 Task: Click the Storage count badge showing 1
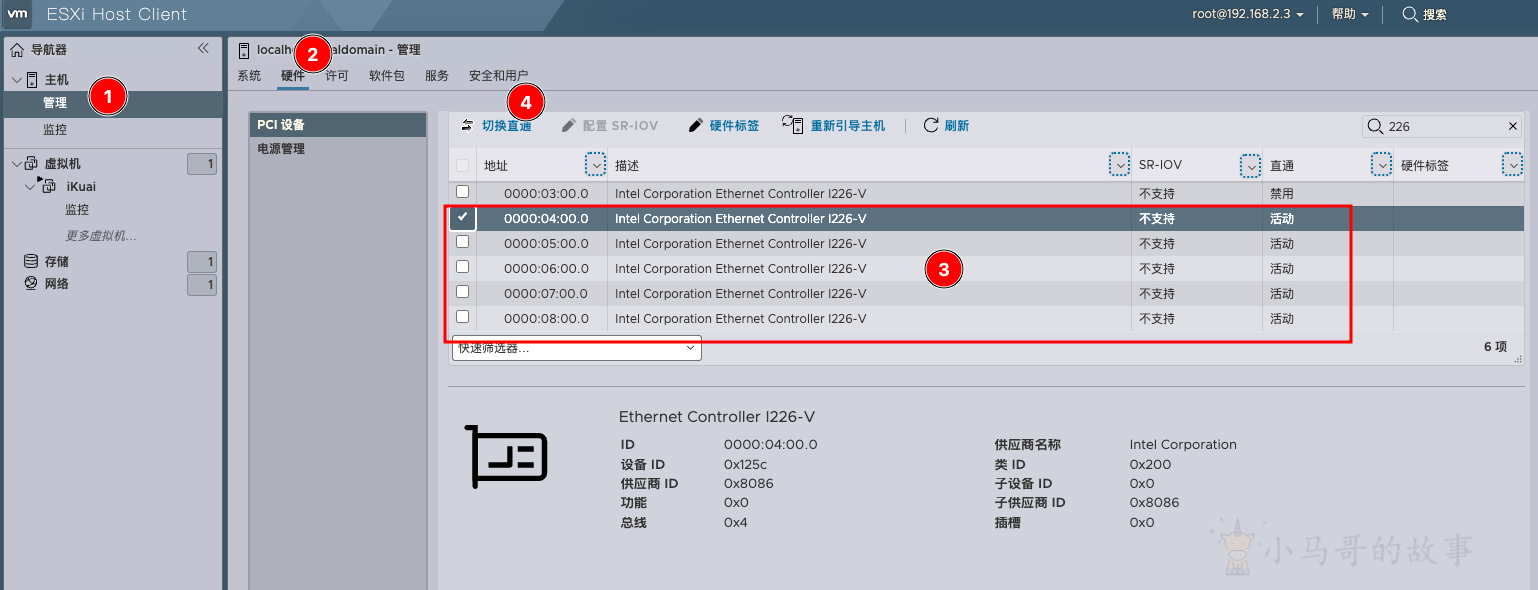202,262
